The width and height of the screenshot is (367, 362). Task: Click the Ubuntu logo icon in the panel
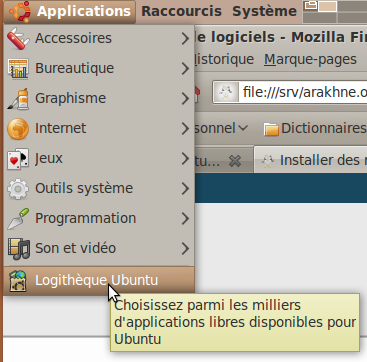click(x=20, y=11)
